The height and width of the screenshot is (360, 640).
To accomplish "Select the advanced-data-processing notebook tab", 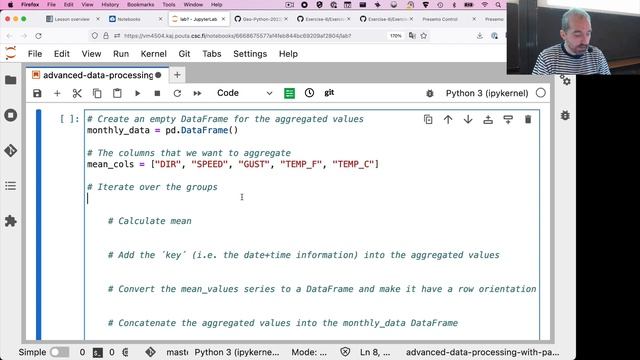I will (97, 75).
